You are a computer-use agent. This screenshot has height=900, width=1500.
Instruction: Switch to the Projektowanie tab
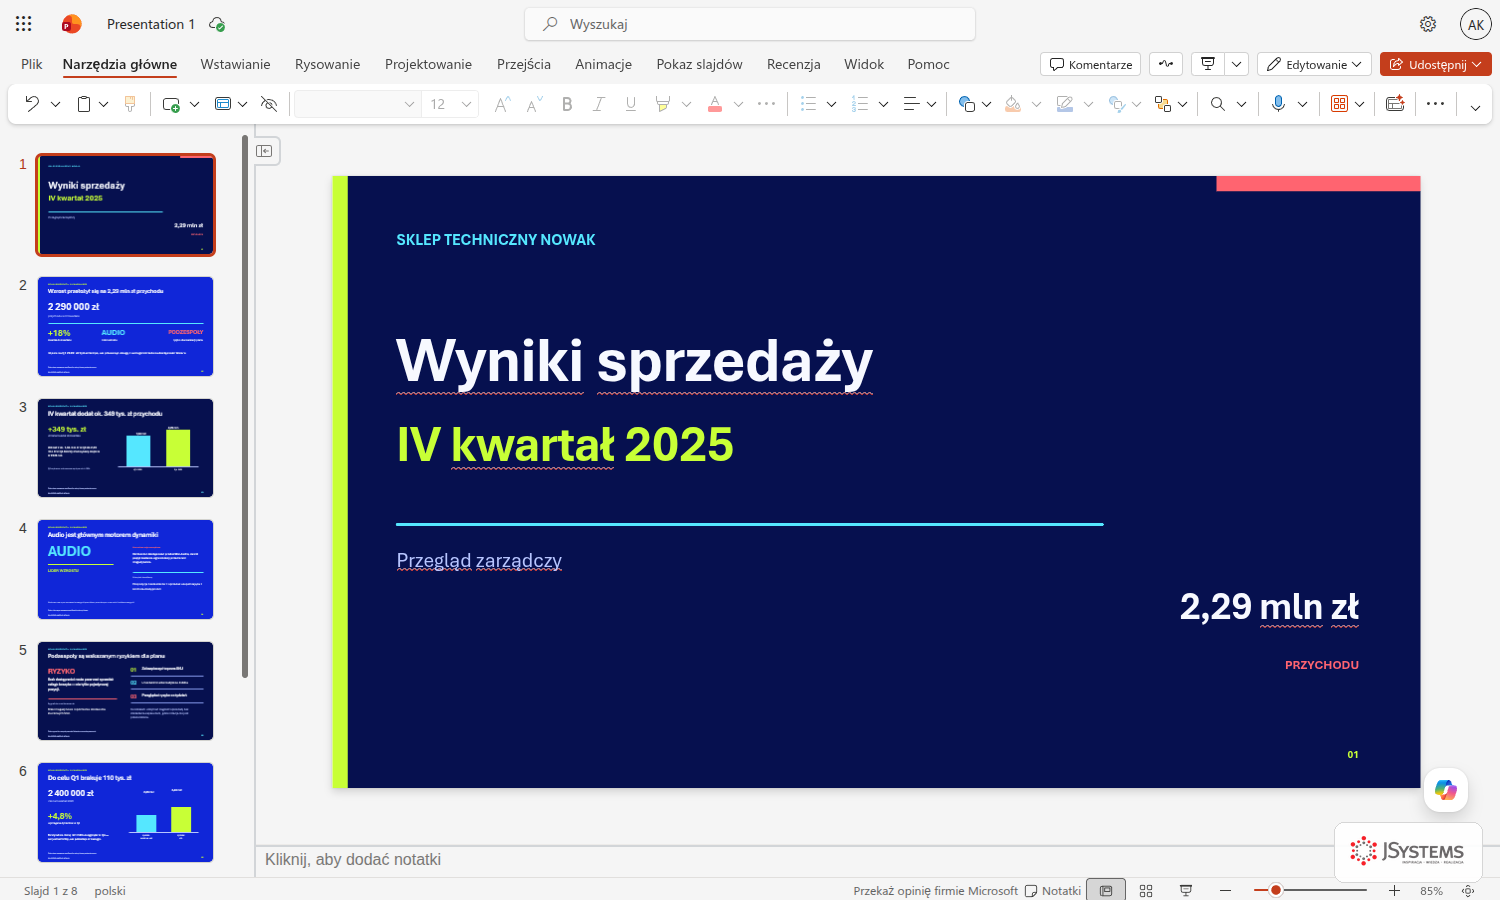(428, 64)
